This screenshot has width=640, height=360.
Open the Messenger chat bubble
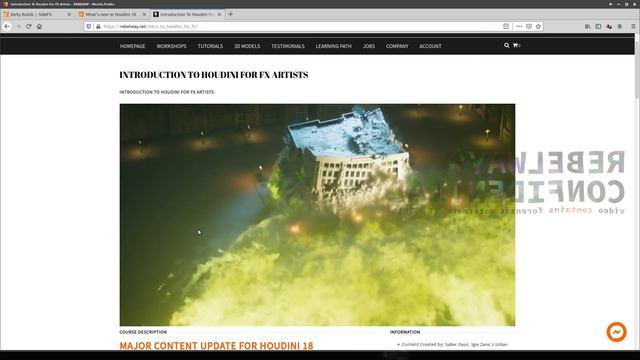616,332
